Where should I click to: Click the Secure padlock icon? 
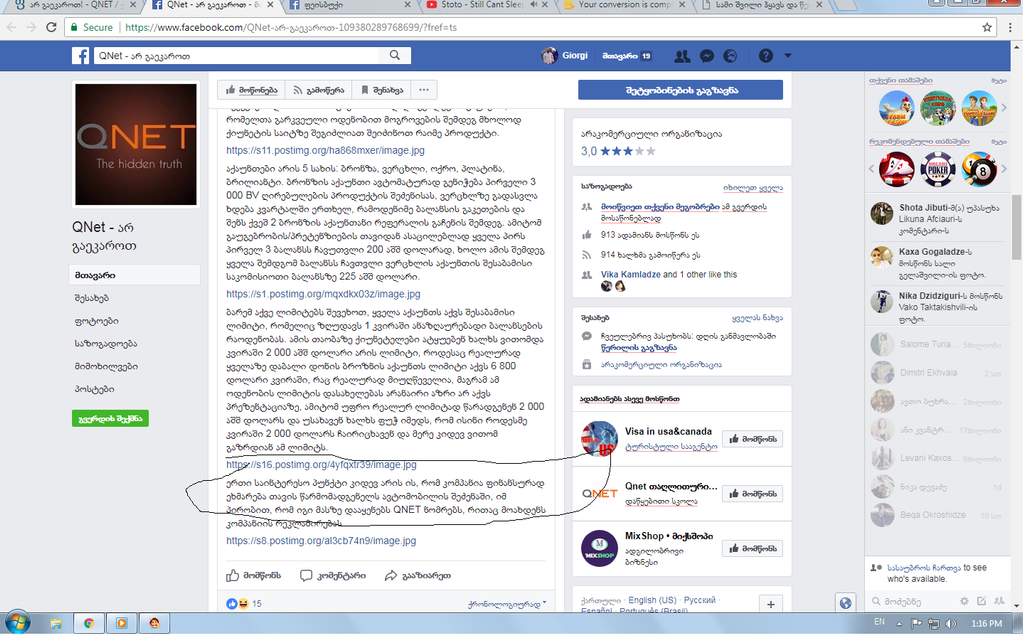74,27
